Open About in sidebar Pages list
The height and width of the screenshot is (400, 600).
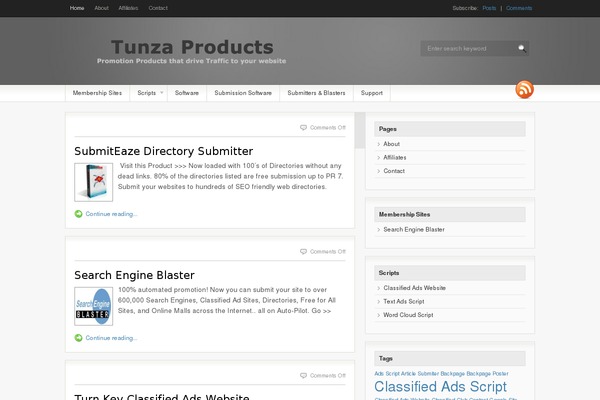click(391, 144)
